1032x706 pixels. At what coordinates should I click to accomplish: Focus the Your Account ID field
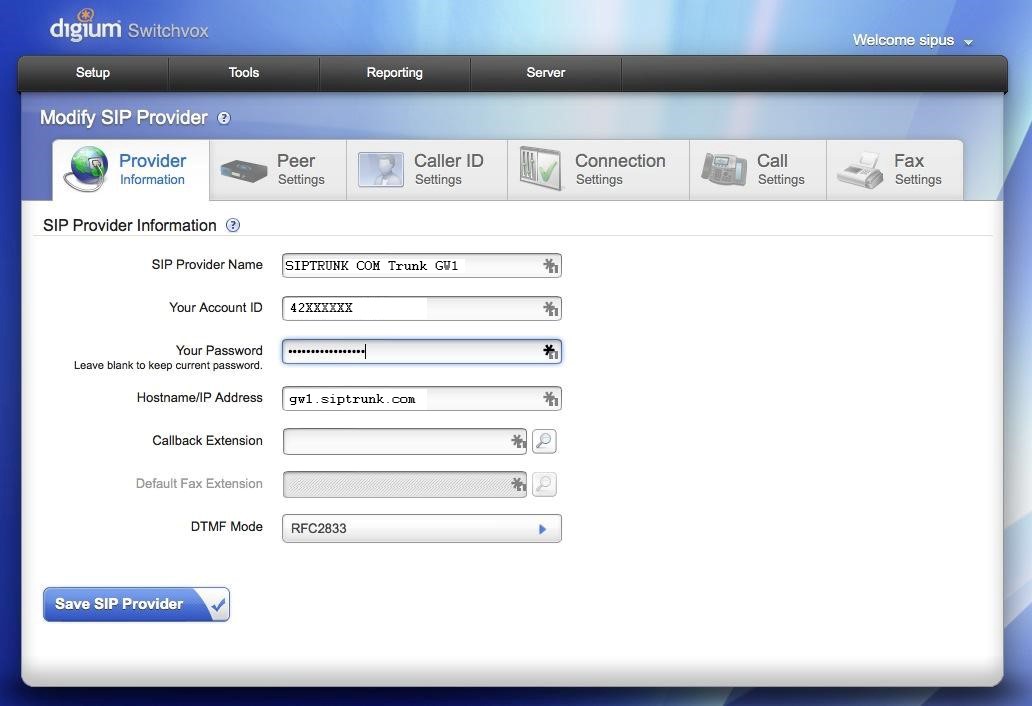[422, 309]
